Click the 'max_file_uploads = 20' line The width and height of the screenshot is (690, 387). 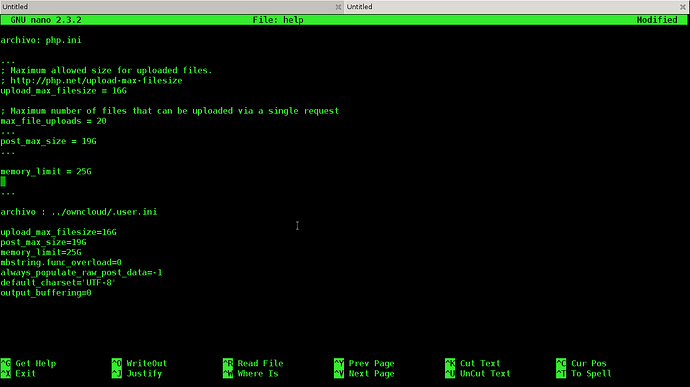[x=53, y=121]
